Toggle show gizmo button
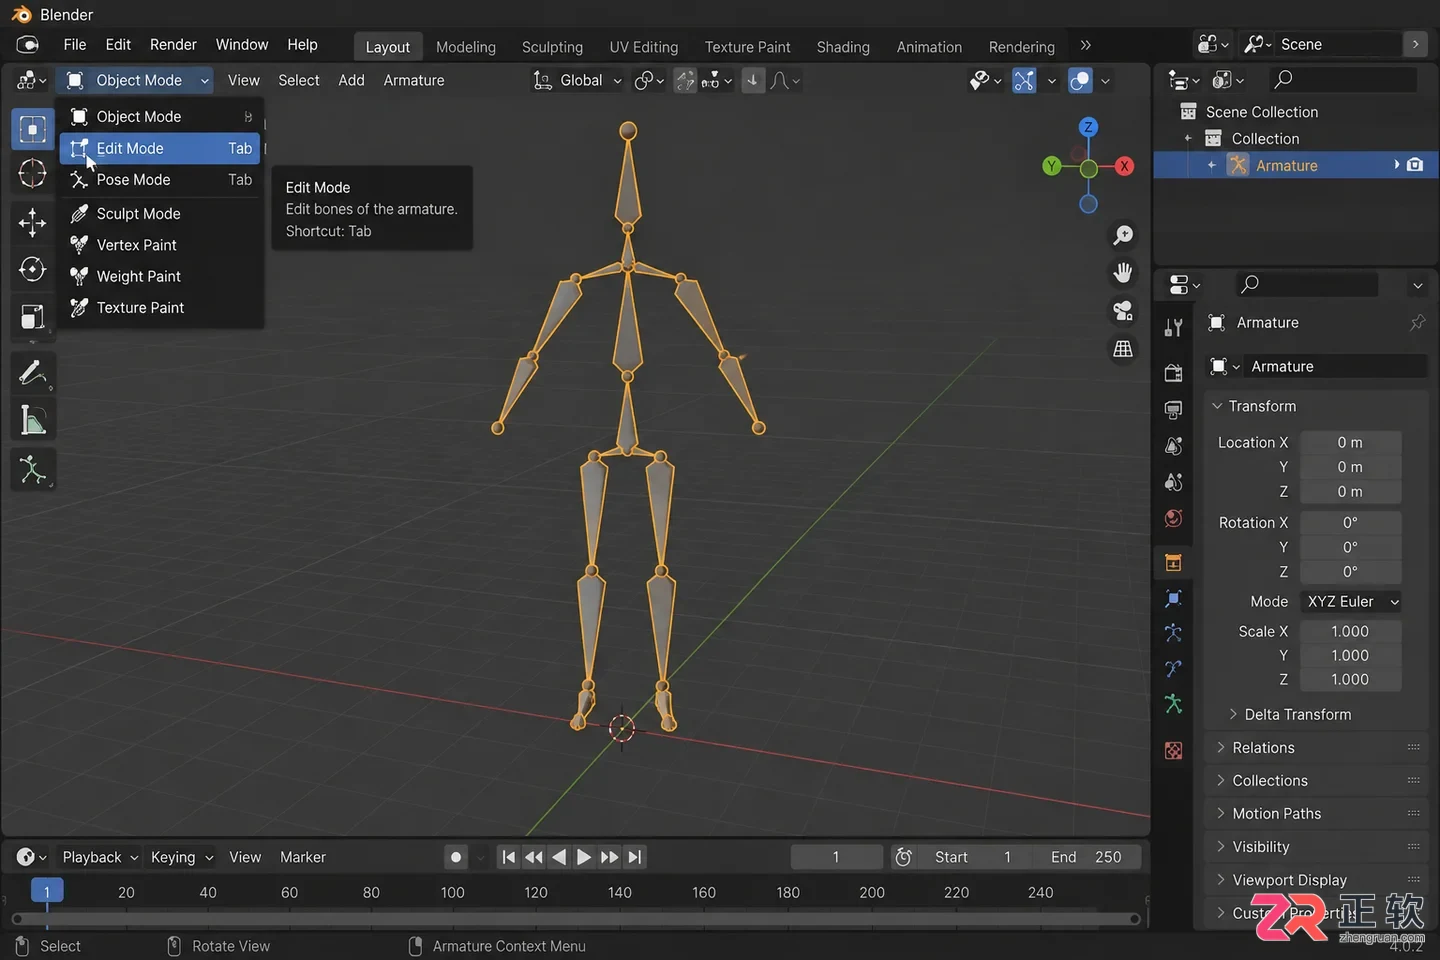Screen dimensions: 1440x960 point(1024,80)
